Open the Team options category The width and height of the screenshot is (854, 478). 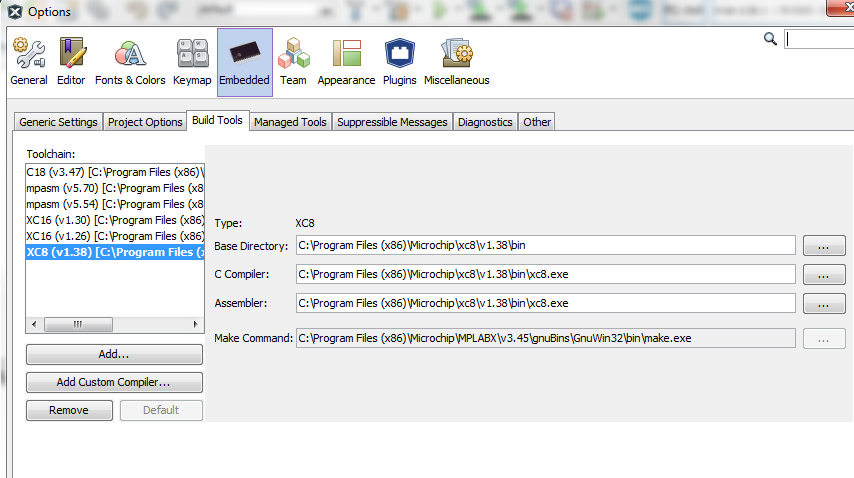(293, 62)
